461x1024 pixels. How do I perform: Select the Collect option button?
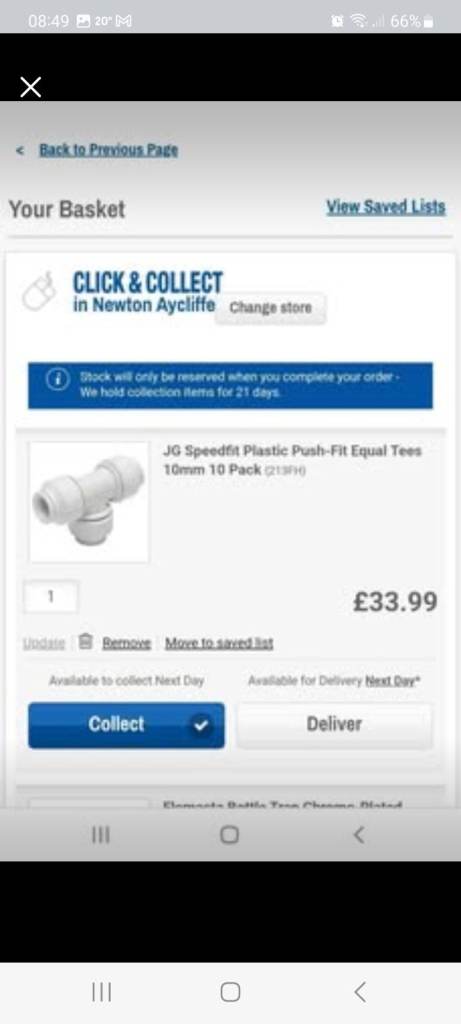coord(126,725)
